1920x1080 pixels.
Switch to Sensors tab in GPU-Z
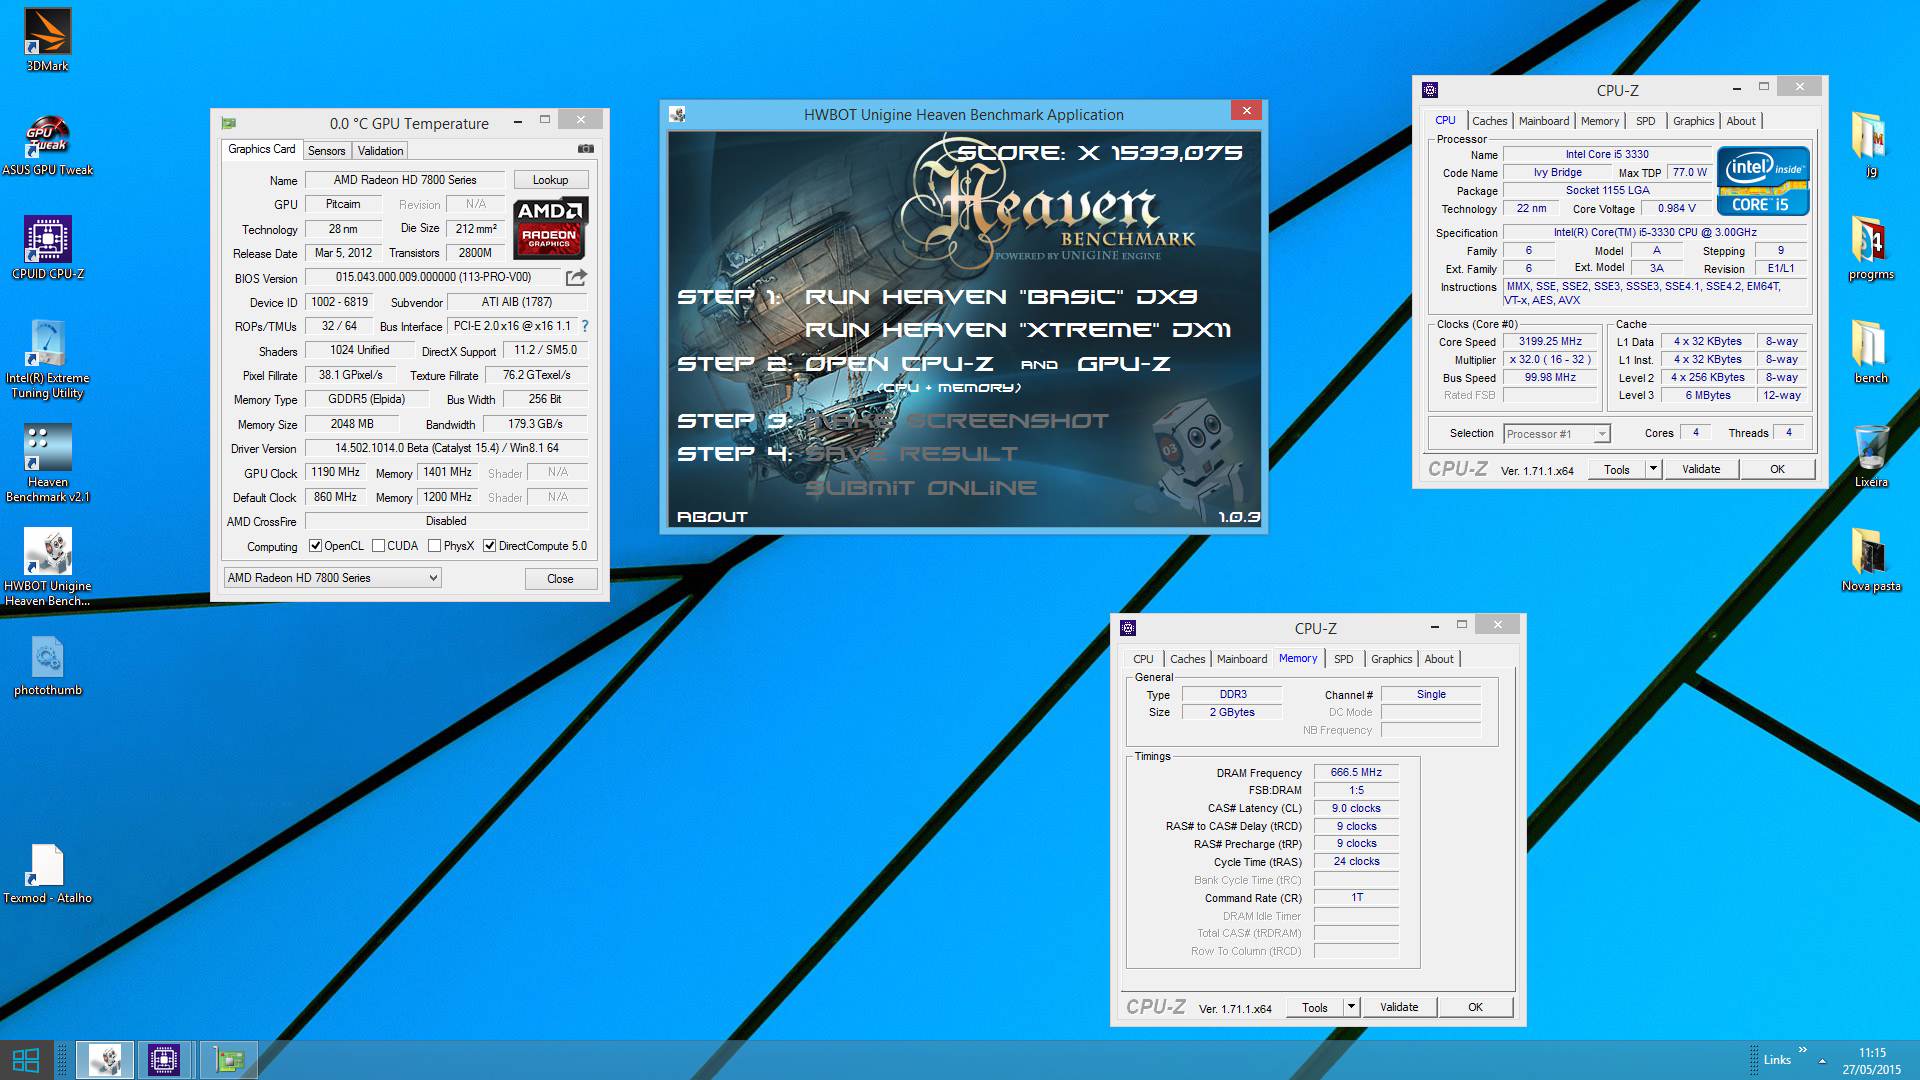tap(326, 151)
